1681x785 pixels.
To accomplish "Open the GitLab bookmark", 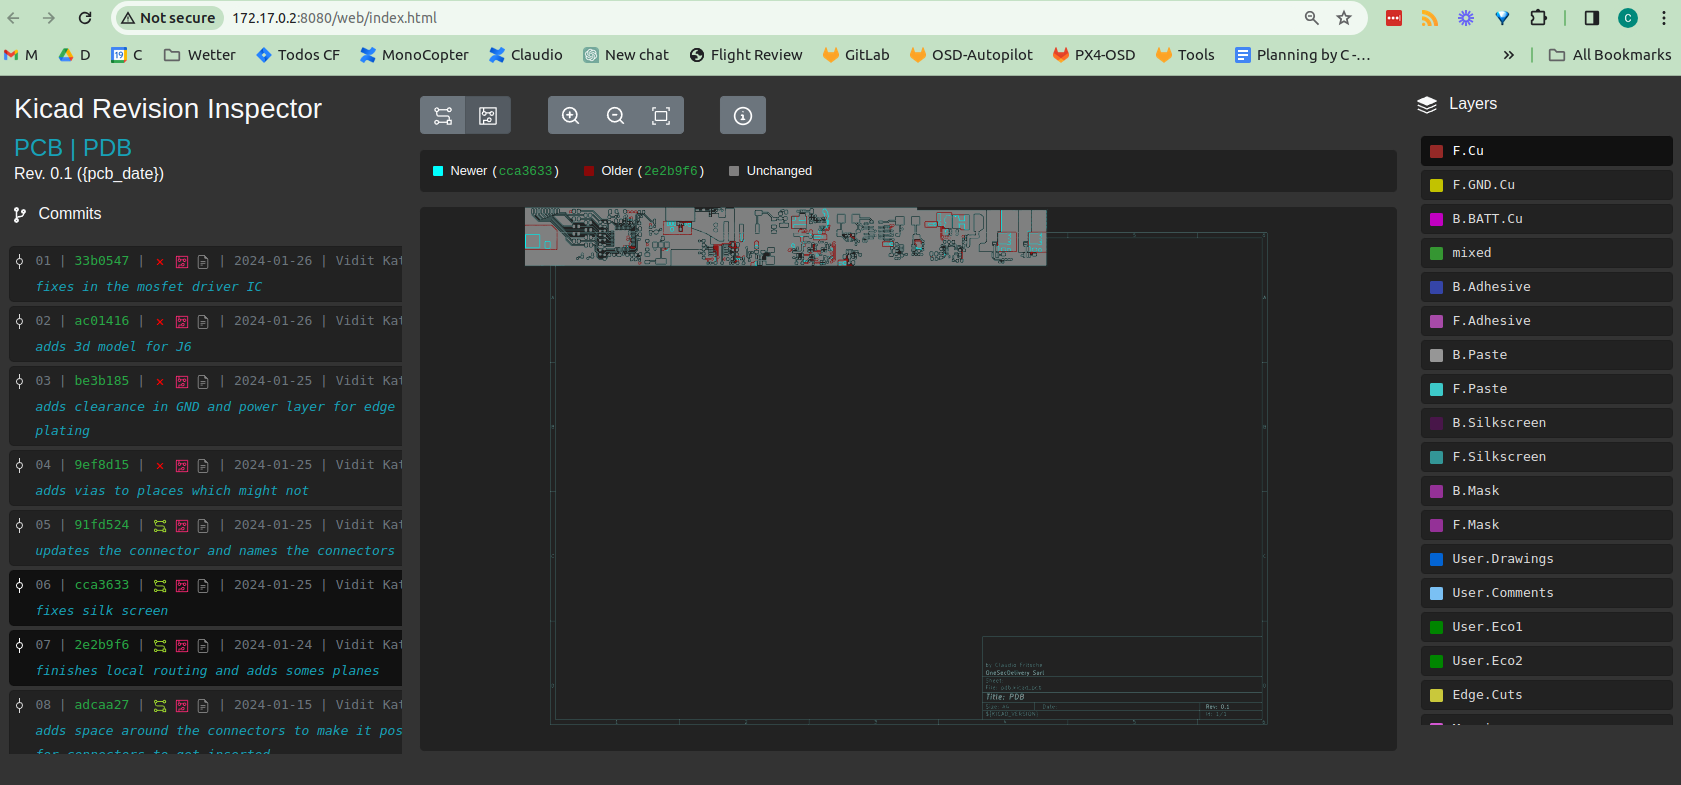I will tap(856, 55).
